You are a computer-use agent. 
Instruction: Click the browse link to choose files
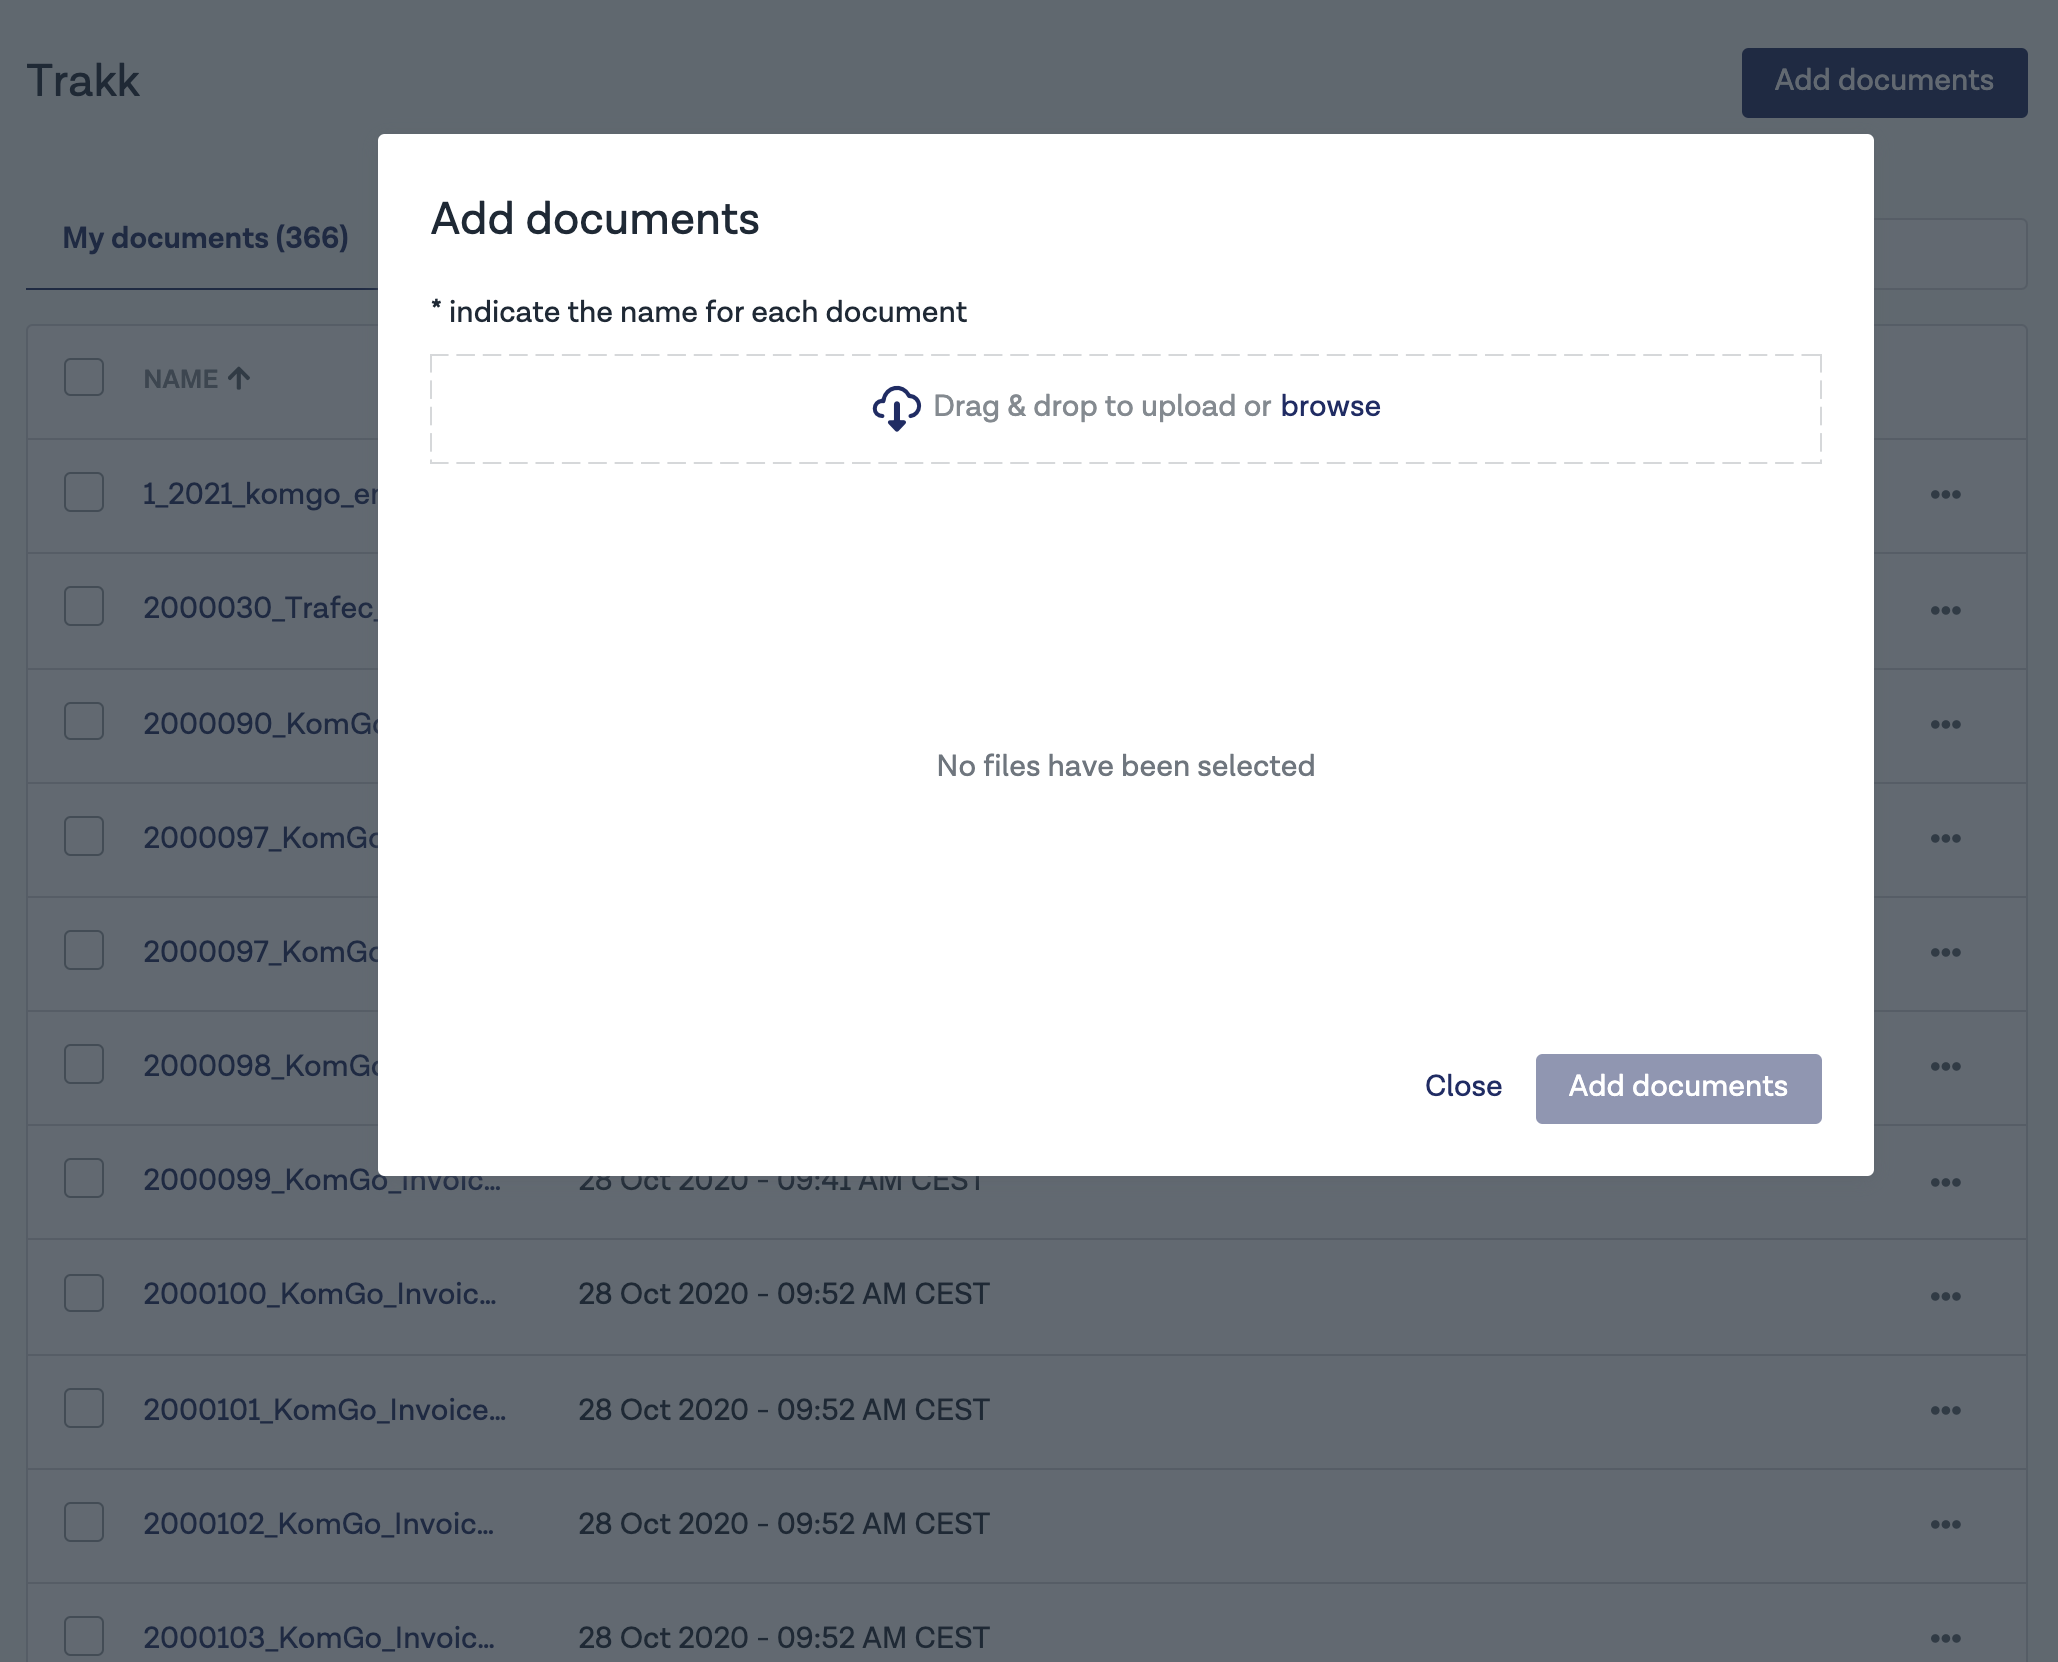pyautogui.click(x=1330, y=406)
